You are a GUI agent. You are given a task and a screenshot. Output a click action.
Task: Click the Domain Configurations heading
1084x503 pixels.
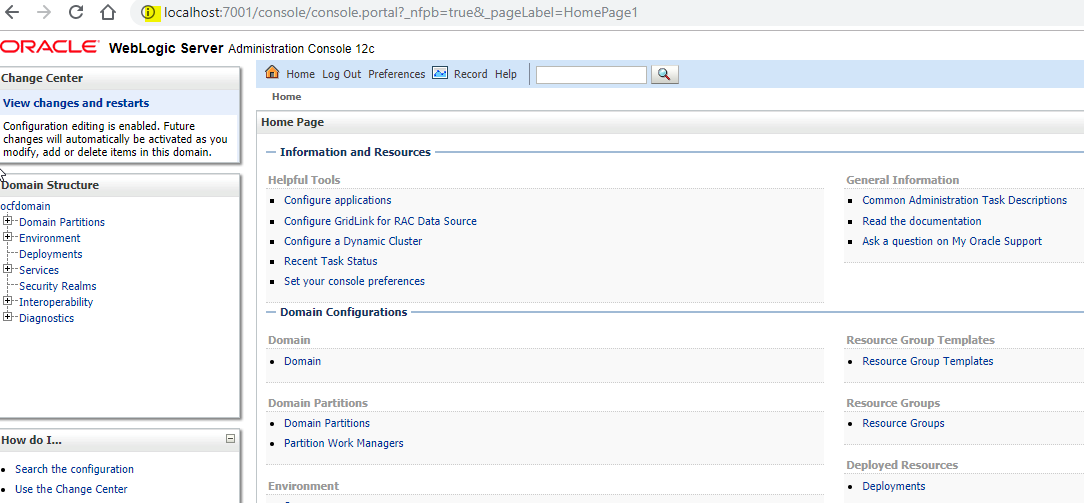(x=344, y=312)
